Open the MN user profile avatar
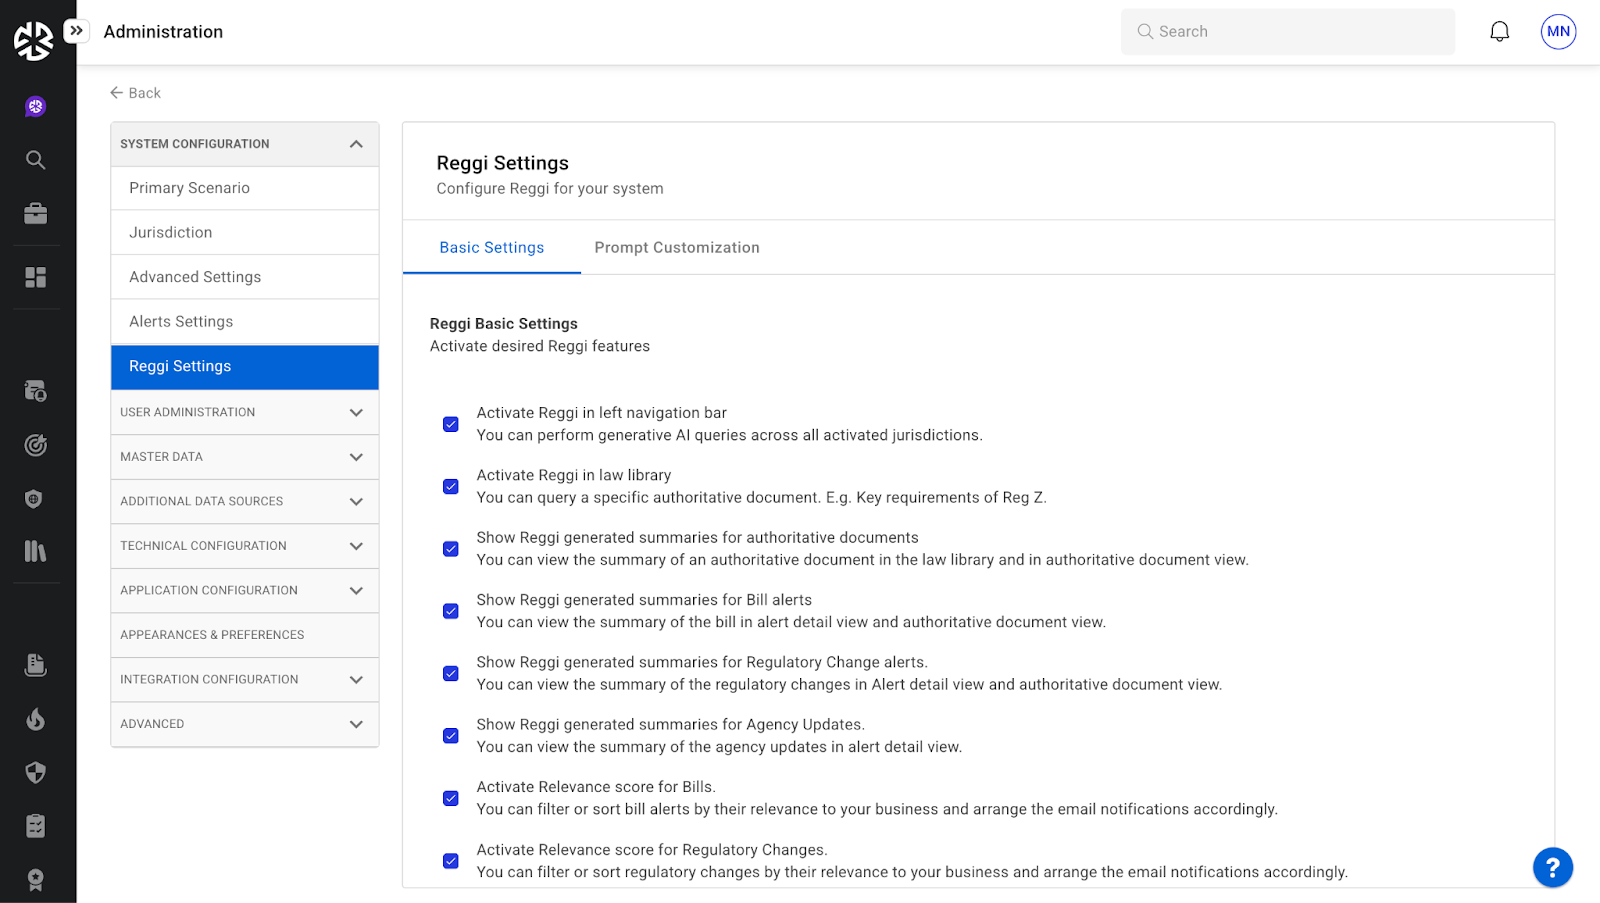 tap(1558, 32)
